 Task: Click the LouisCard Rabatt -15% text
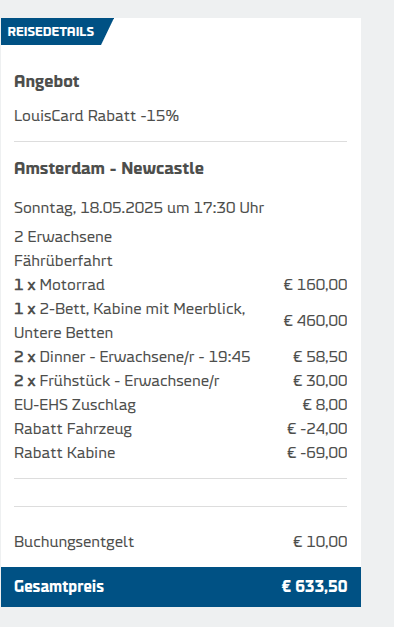[x=96, y=116]
